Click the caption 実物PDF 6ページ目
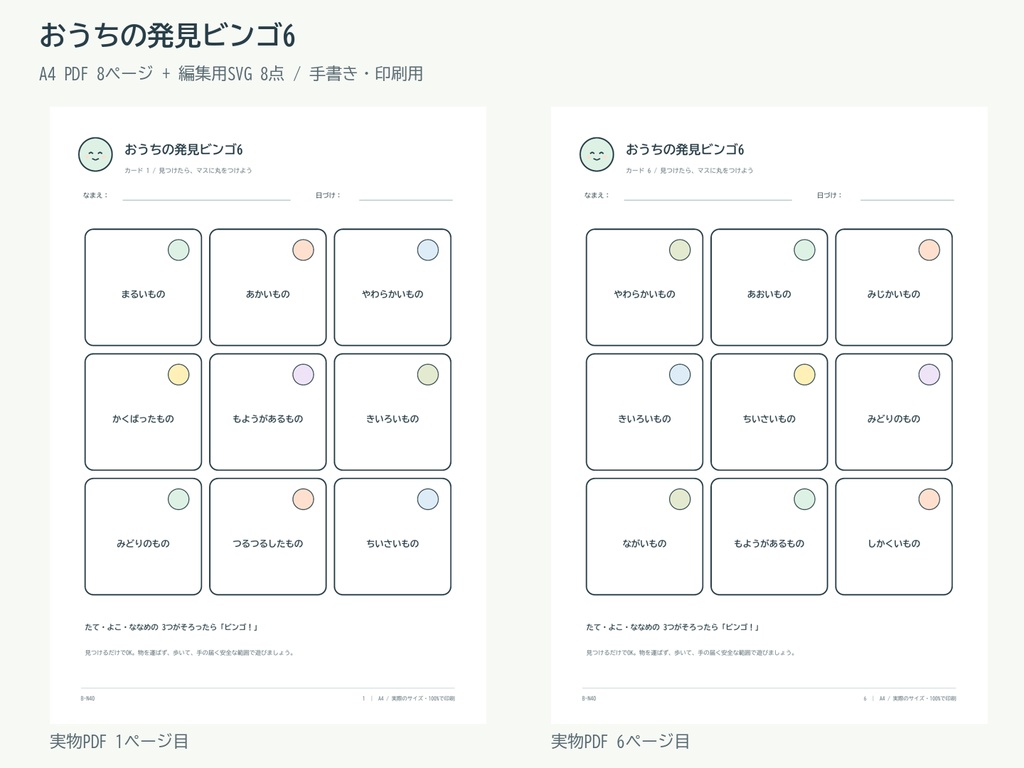Viewport: 1024px width, 768px height. (x=620, y=741)
